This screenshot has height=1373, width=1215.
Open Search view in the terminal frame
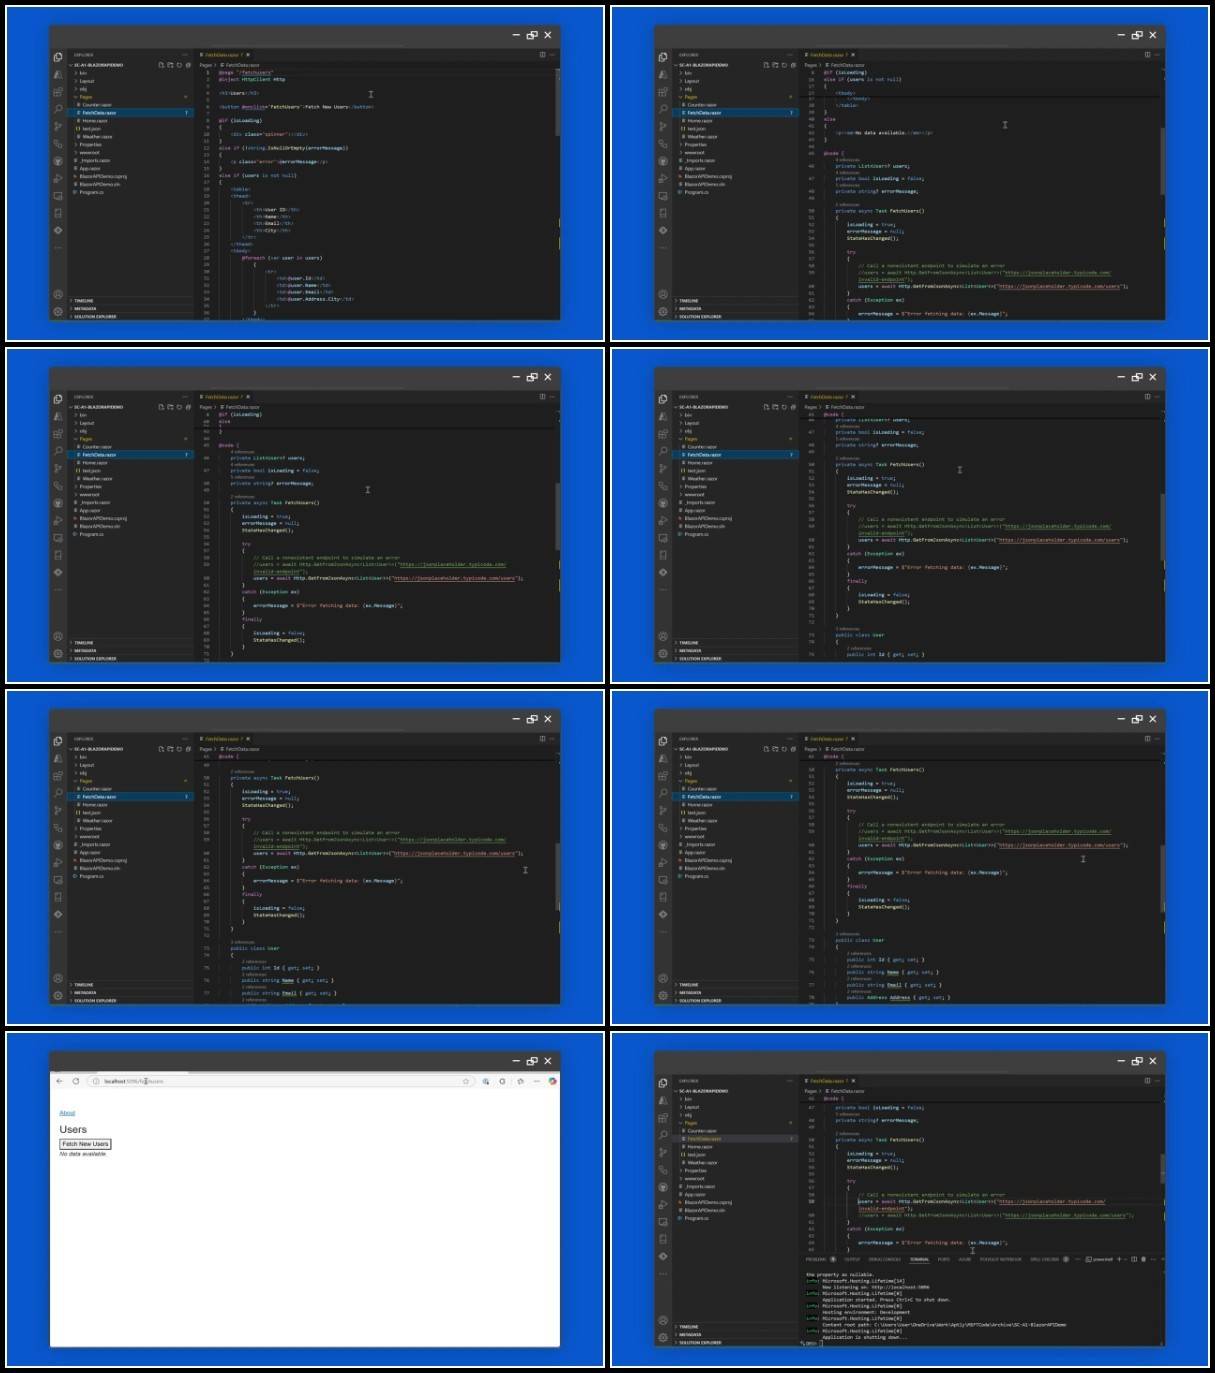pyautogui.click(x=663, y=1135)
